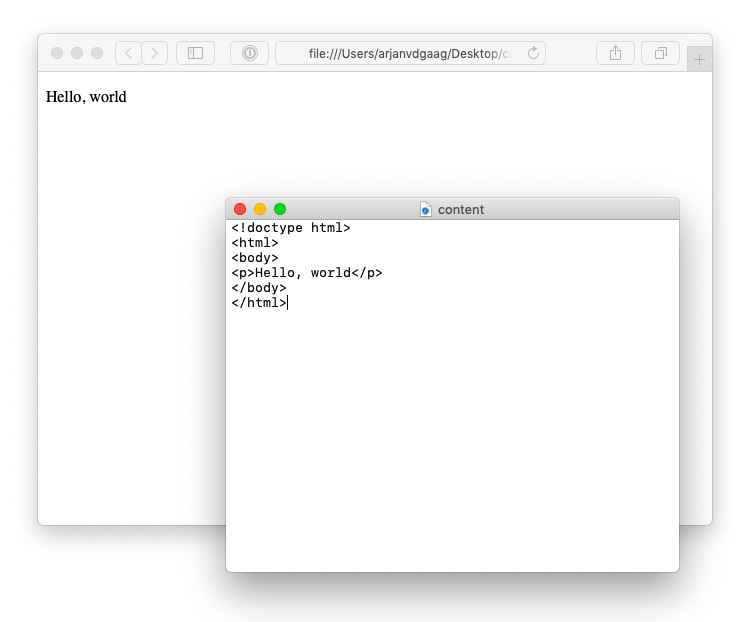Click the '<!doctype html>' line in the editor
This screenshot has height=622, width=756.
291,228
